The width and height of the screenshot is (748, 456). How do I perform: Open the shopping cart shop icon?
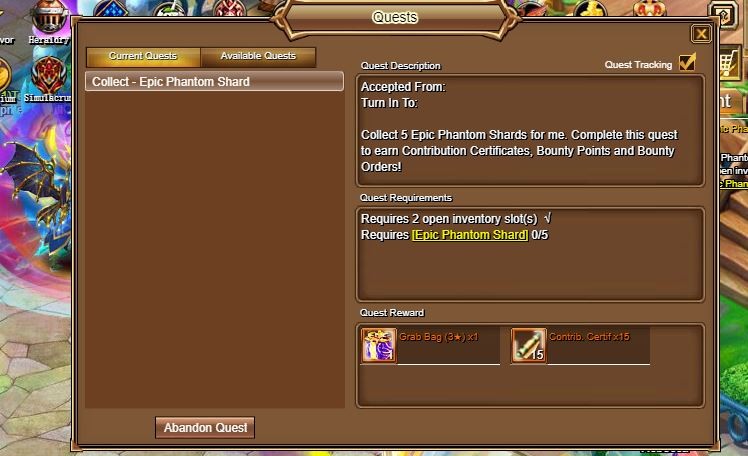click(x=728, y=64)
